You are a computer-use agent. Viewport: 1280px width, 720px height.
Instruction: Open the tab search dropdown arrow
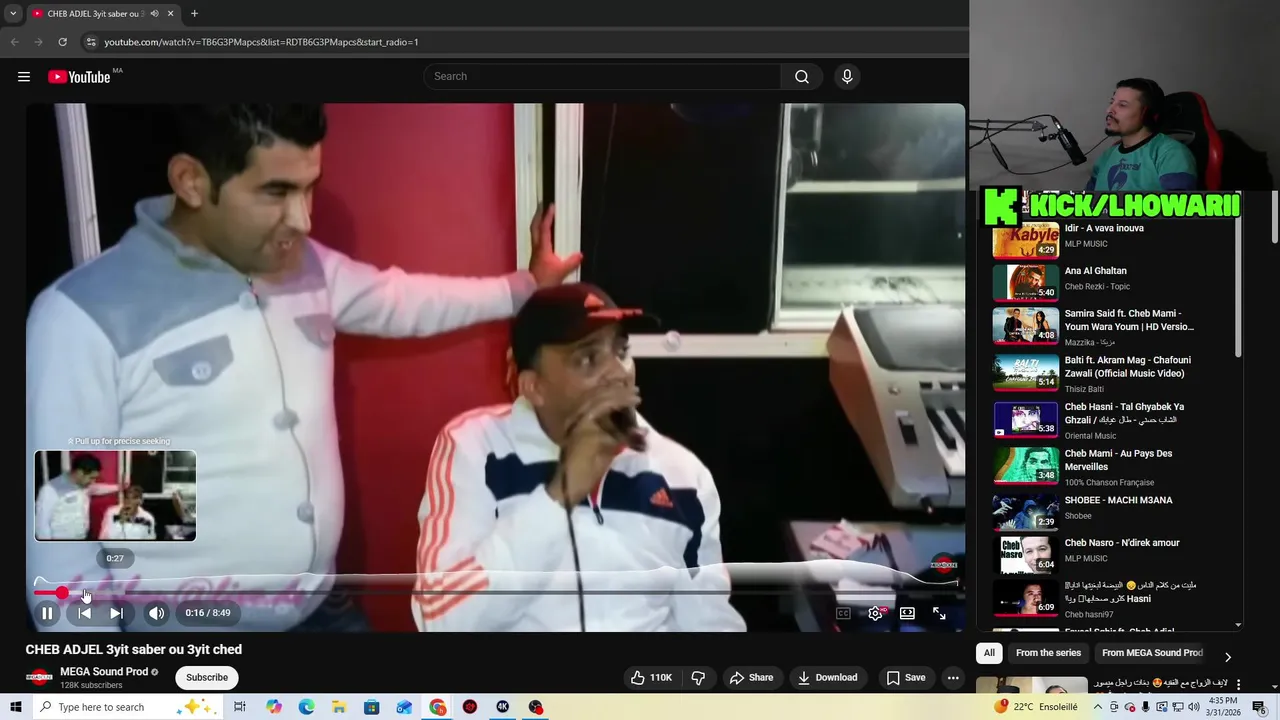coord(13,14)
